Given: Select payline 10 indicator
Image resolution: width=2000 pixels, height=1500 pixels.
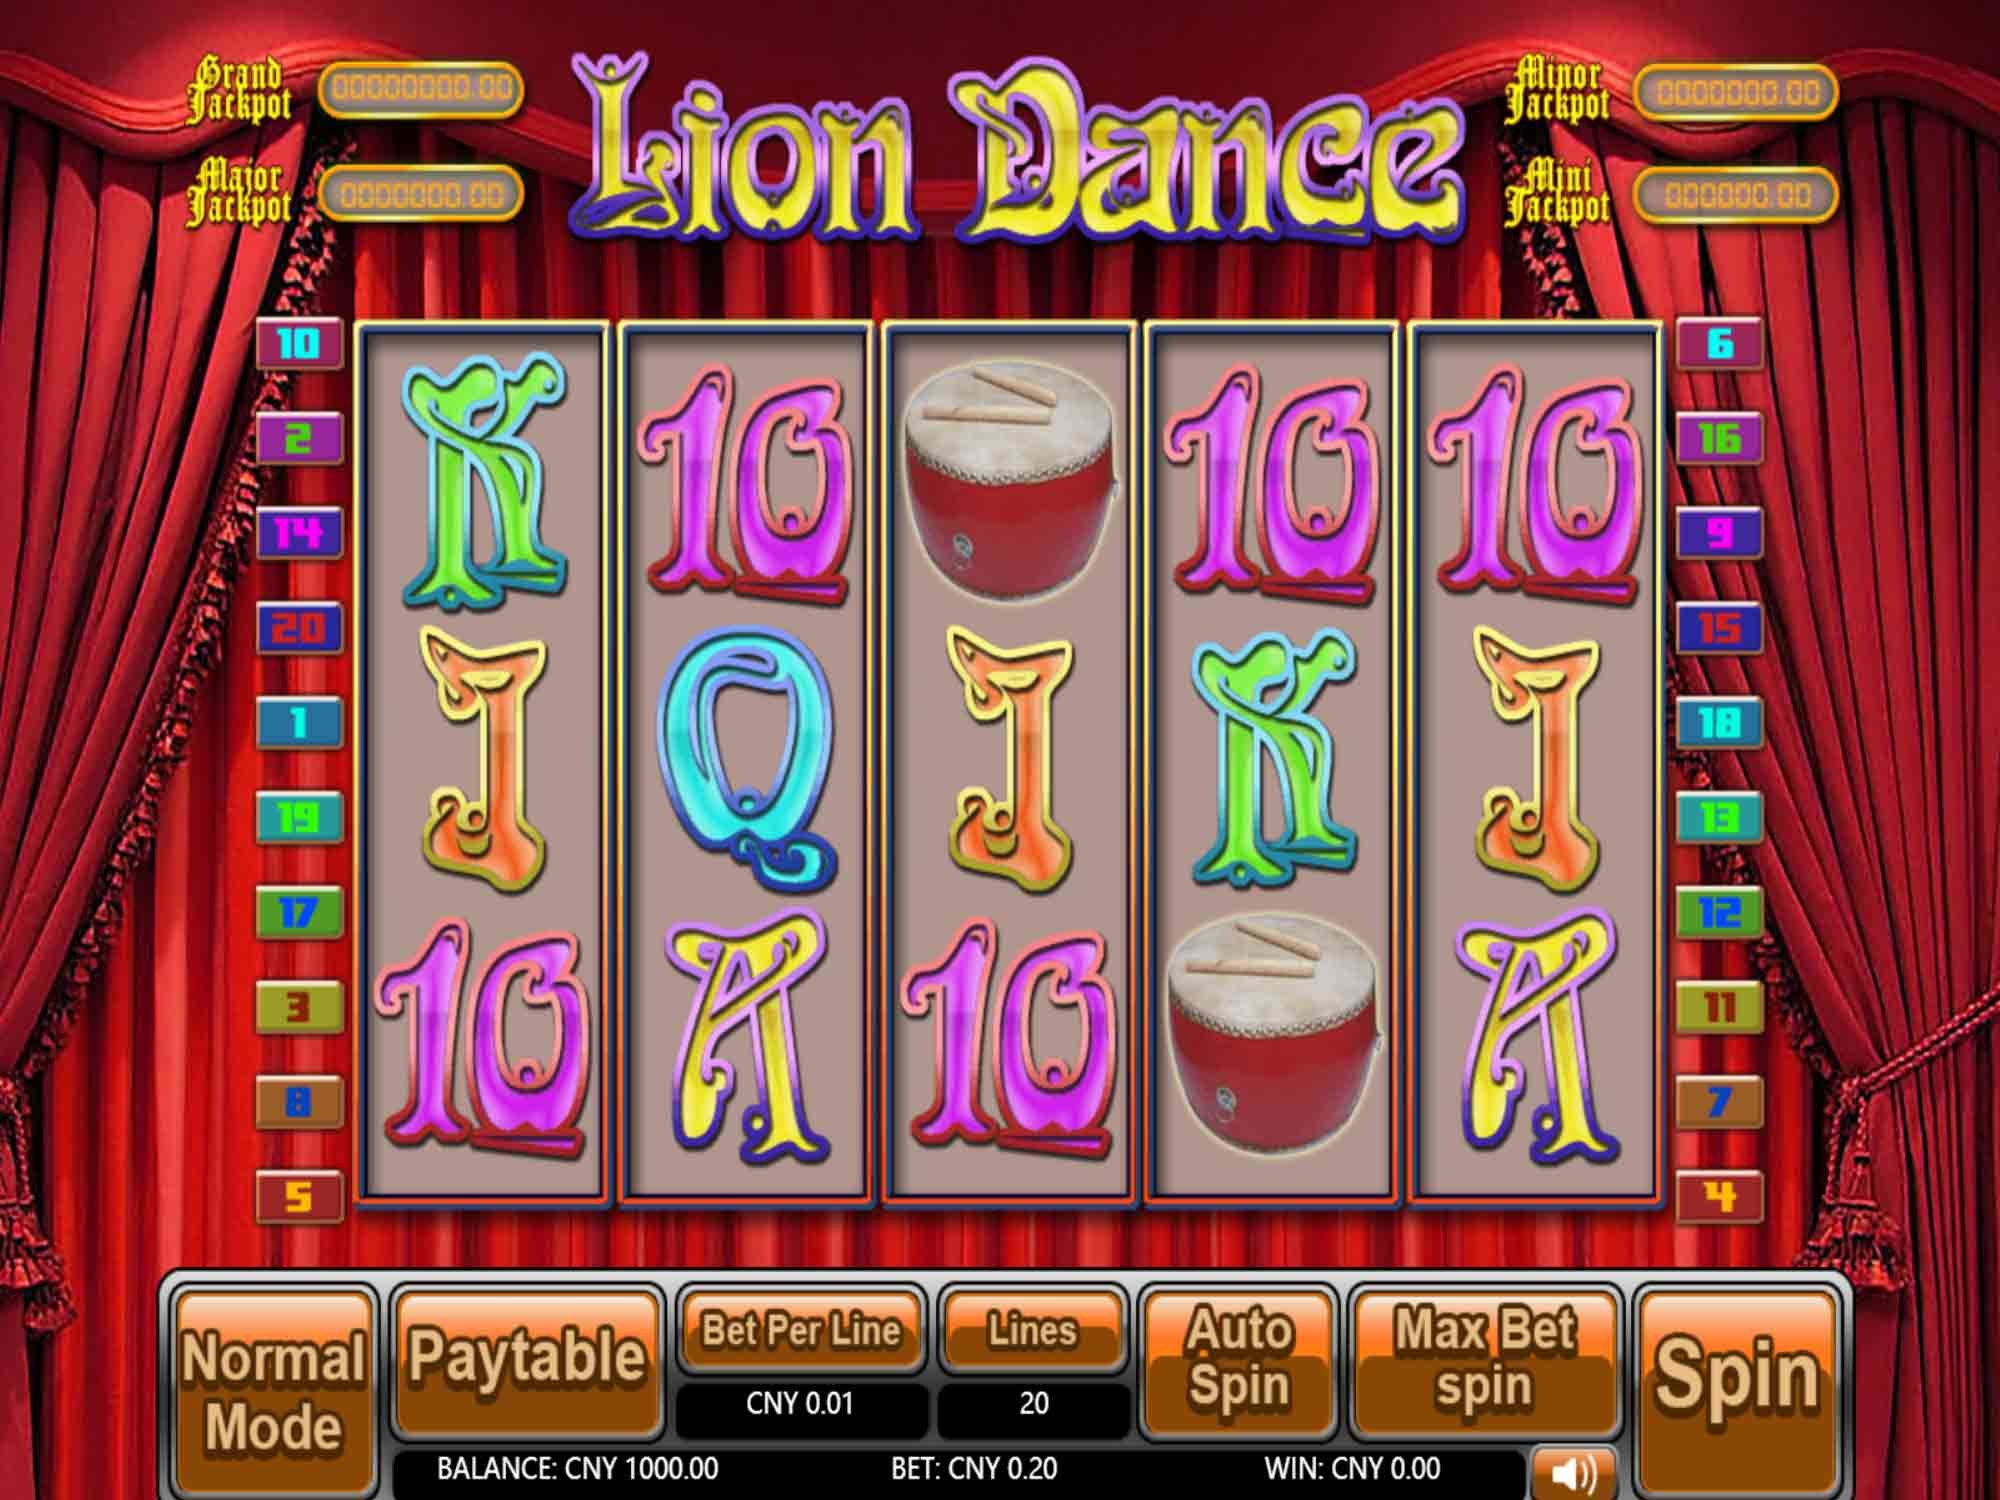Looking at the screenshot, I should pyautogui.click(x=299, y=345).
